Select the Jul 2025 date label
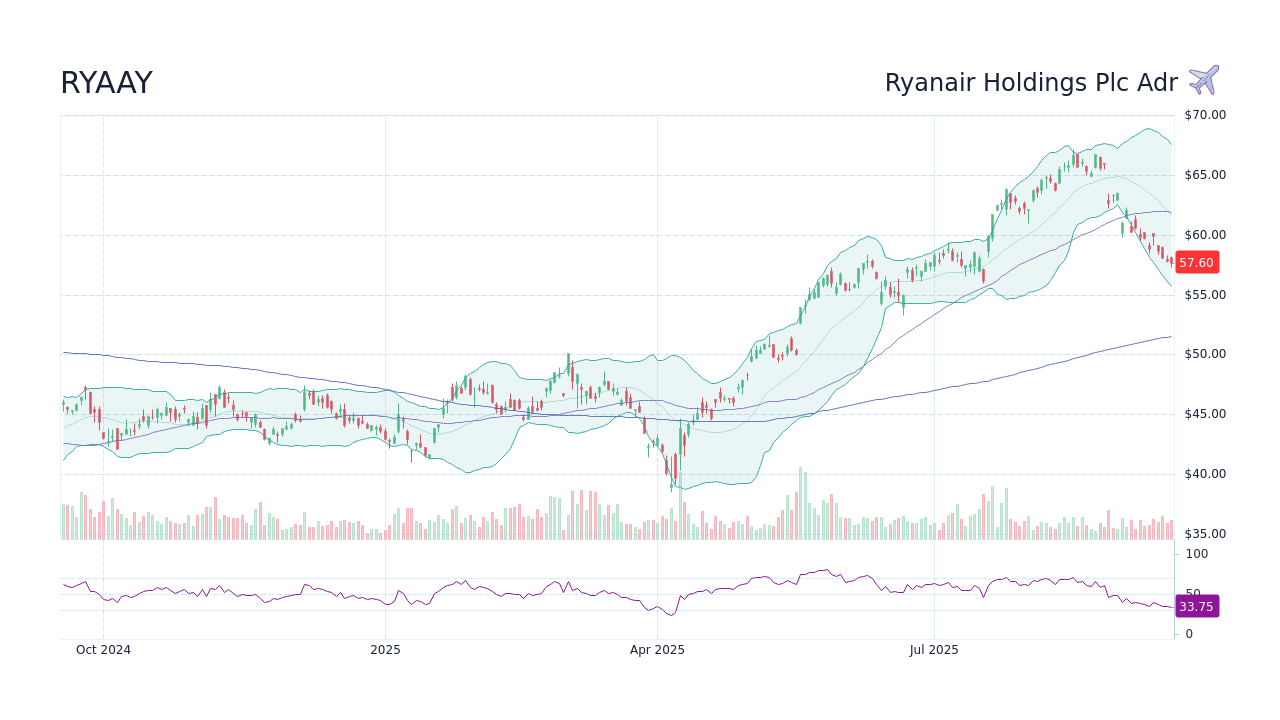The width and height of the screenshot is (1280, 720). tap(934, 649)
